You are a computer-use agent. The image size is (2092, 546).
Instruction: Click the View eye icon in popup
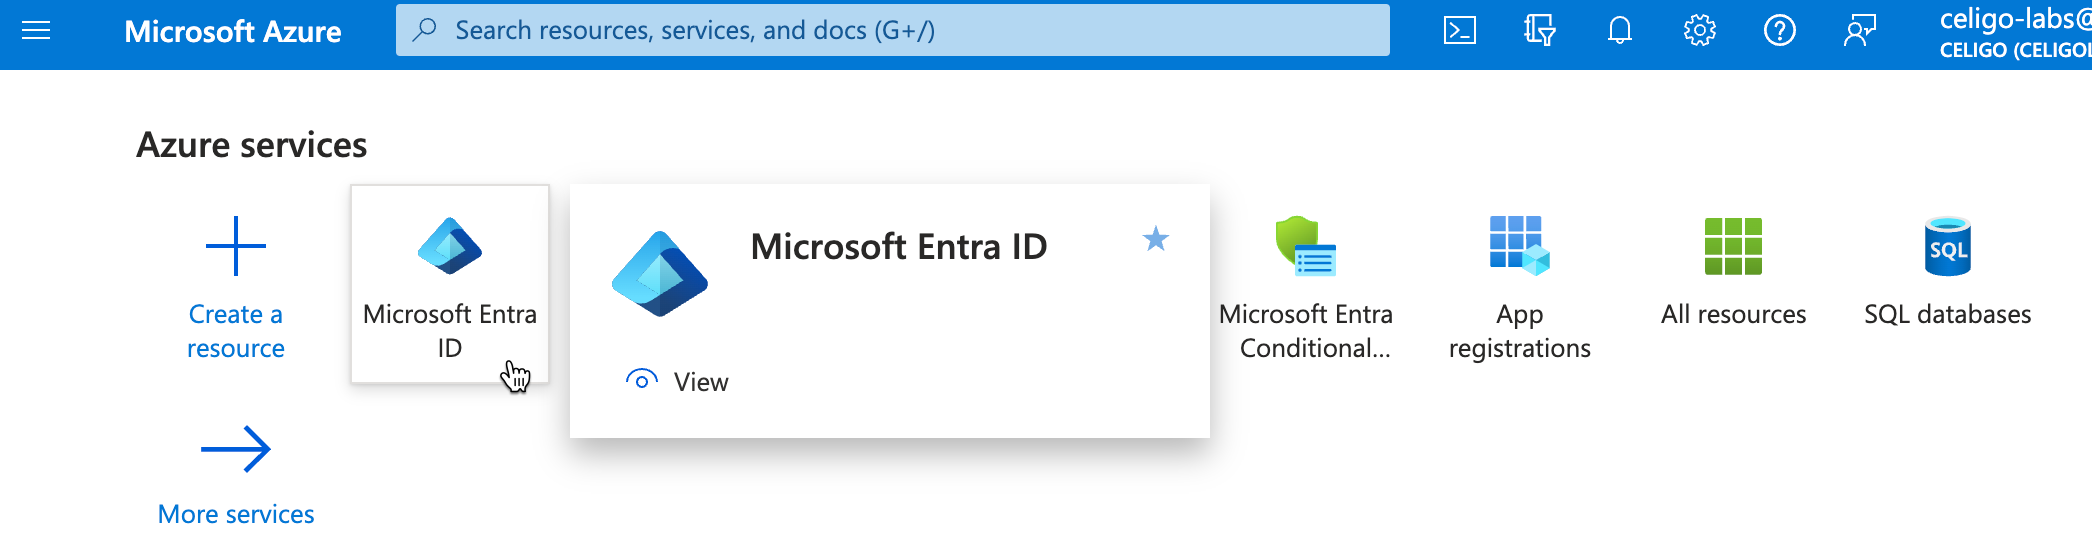(x=642, y=381)
